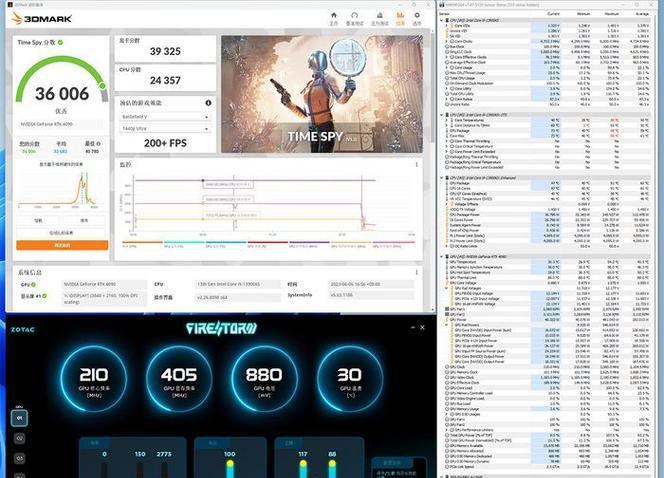Screen dimensions: 664x478
Task: Expand the Core Usage row in HWiNFO
Action: point(447,67)
